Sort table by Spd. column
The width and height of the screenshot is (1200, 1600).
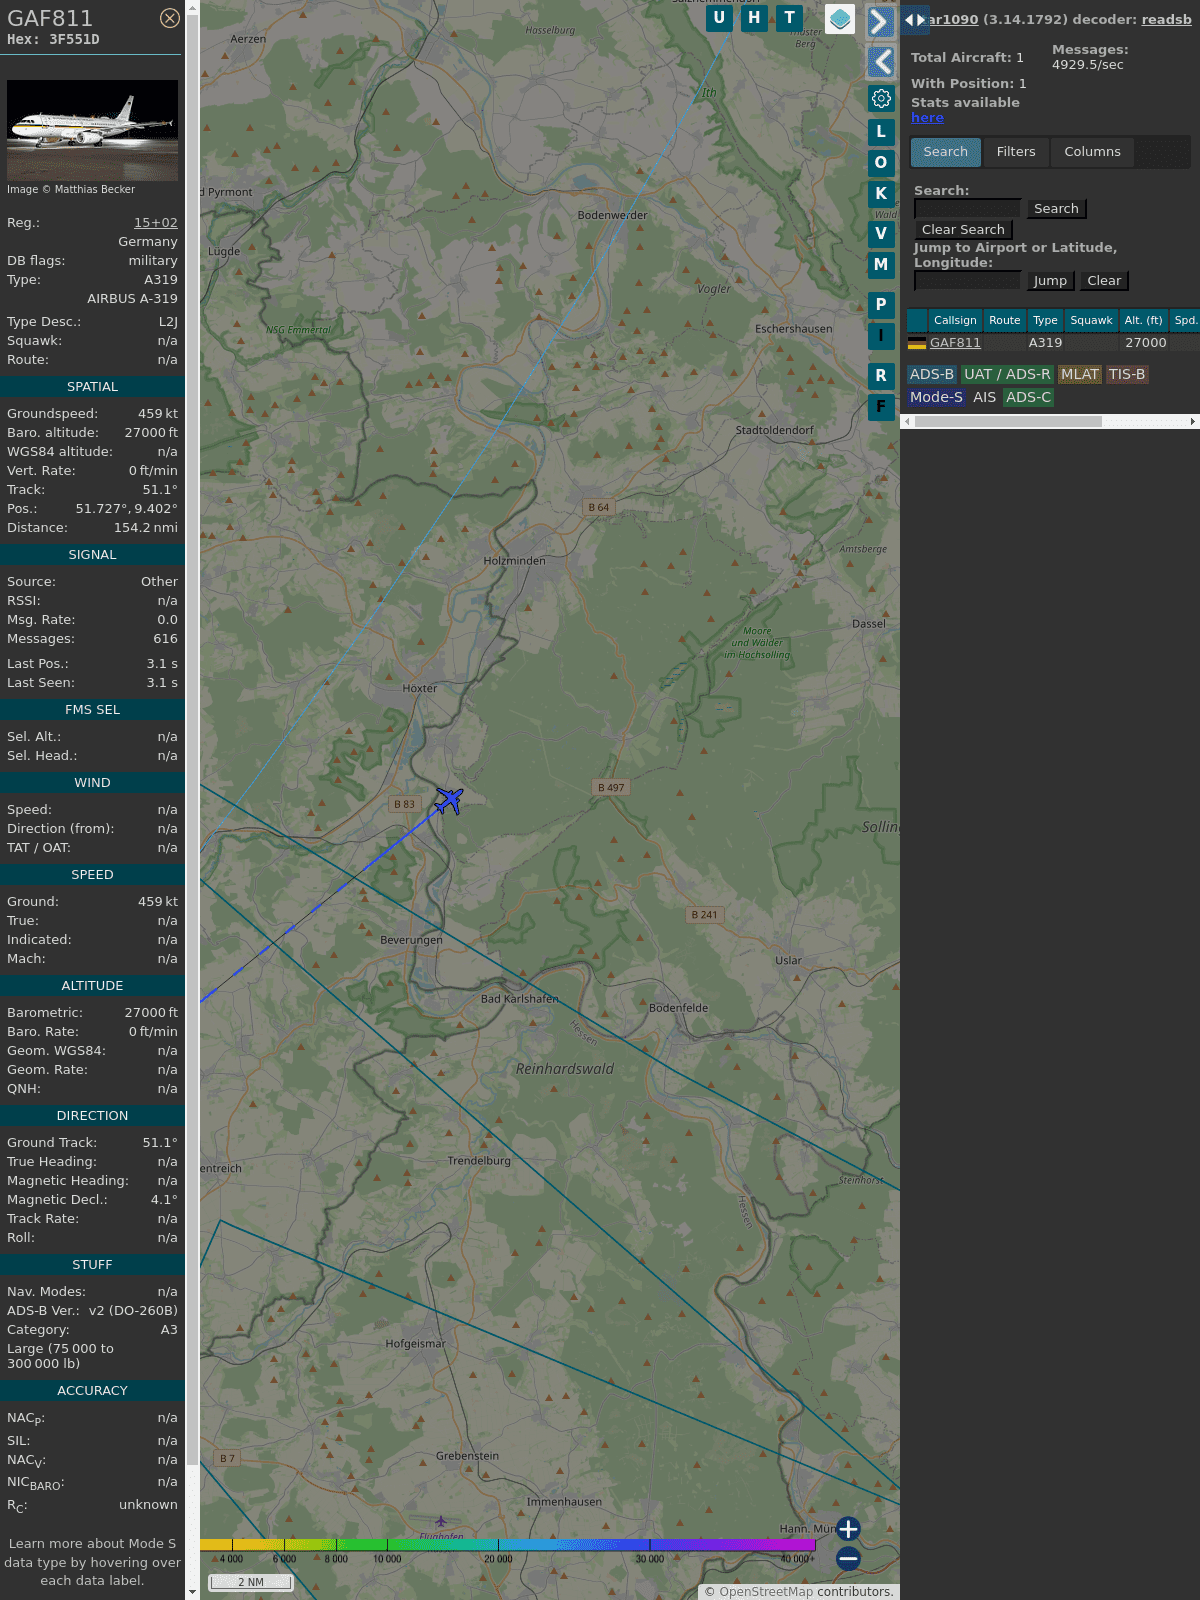click(x=1185, y=320)
